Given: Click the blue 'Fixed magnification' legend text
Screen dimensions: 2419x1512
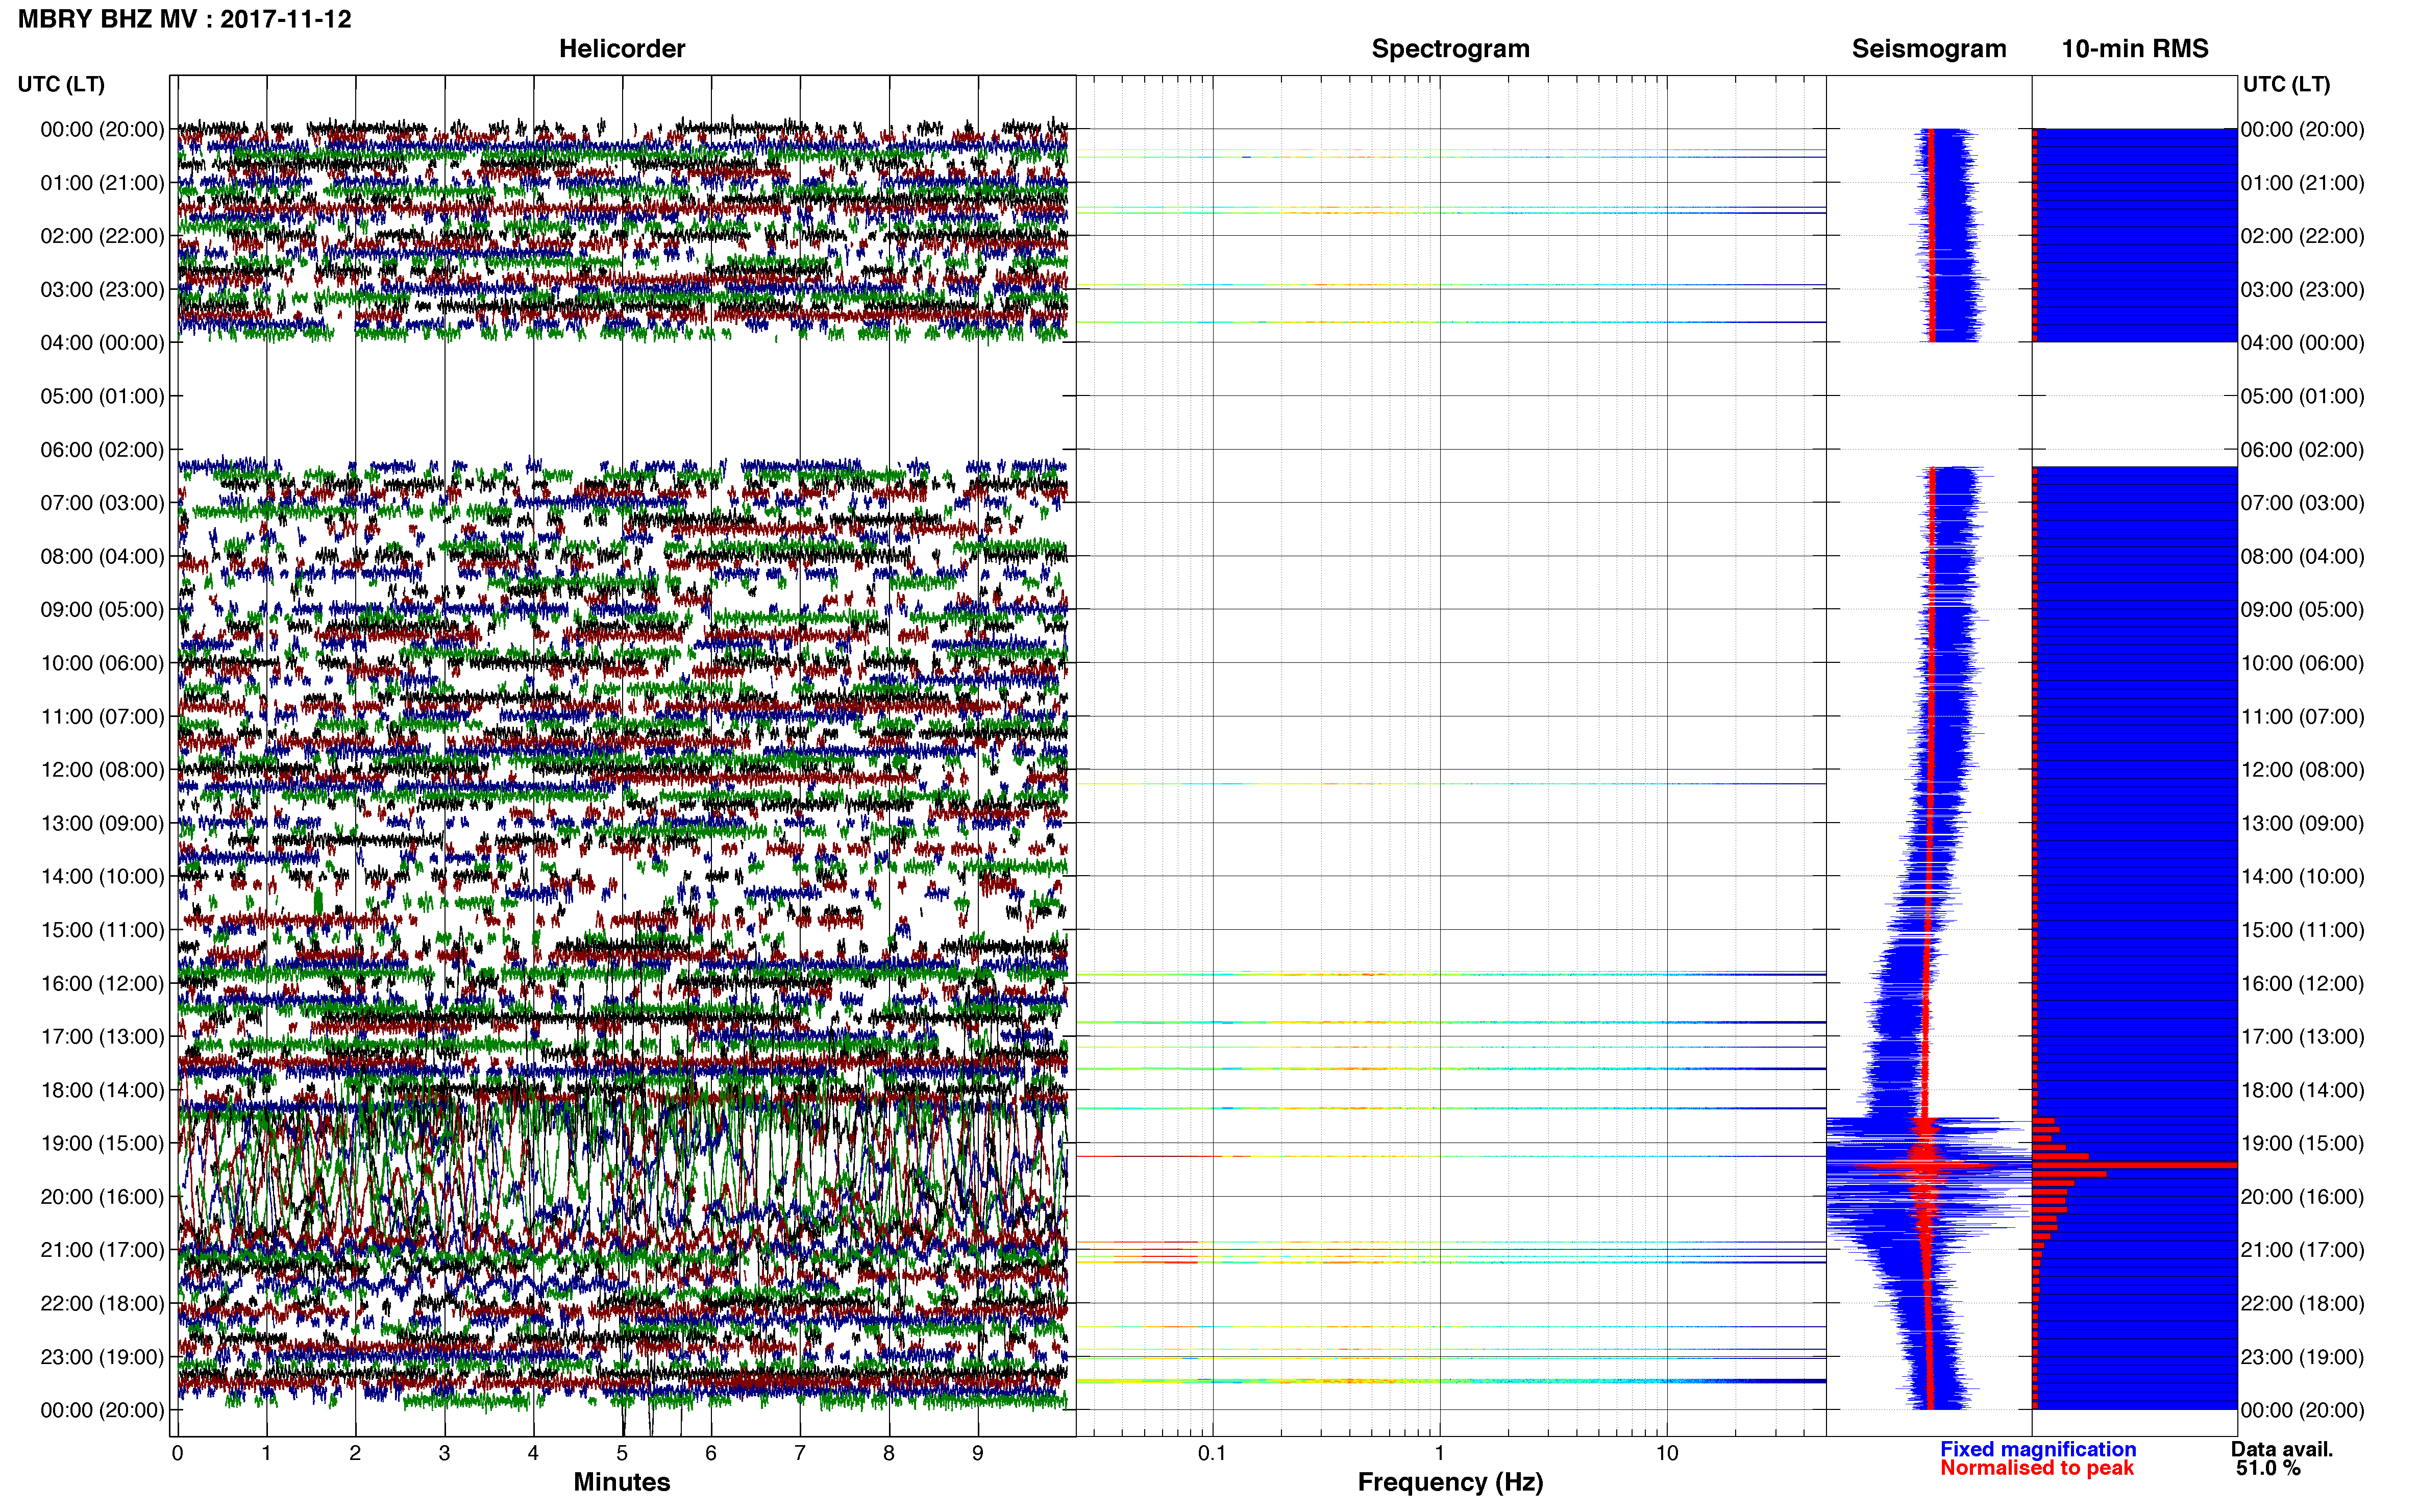Looking at the screenshot, I should tap(2038, 1449).
